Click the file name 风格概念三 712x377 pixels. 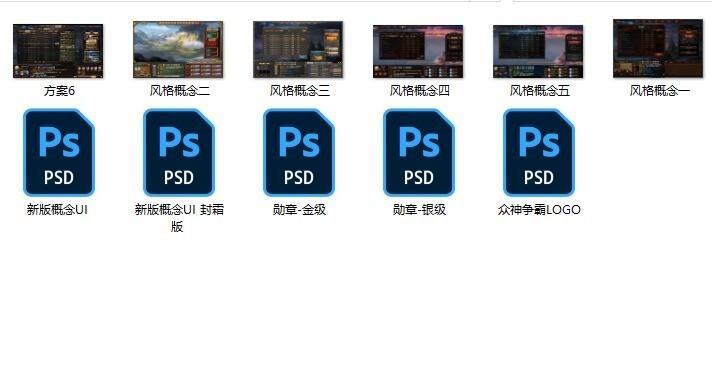point(300,91)
